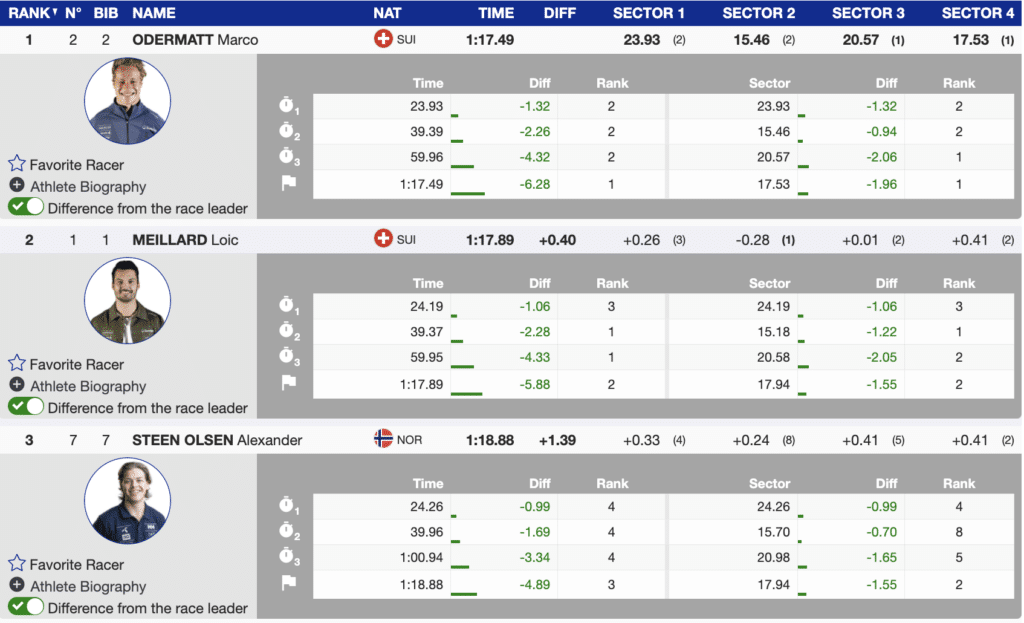
Task: Toggle Odermatt's Difference from the race leader
Action: tap(26, 208)
